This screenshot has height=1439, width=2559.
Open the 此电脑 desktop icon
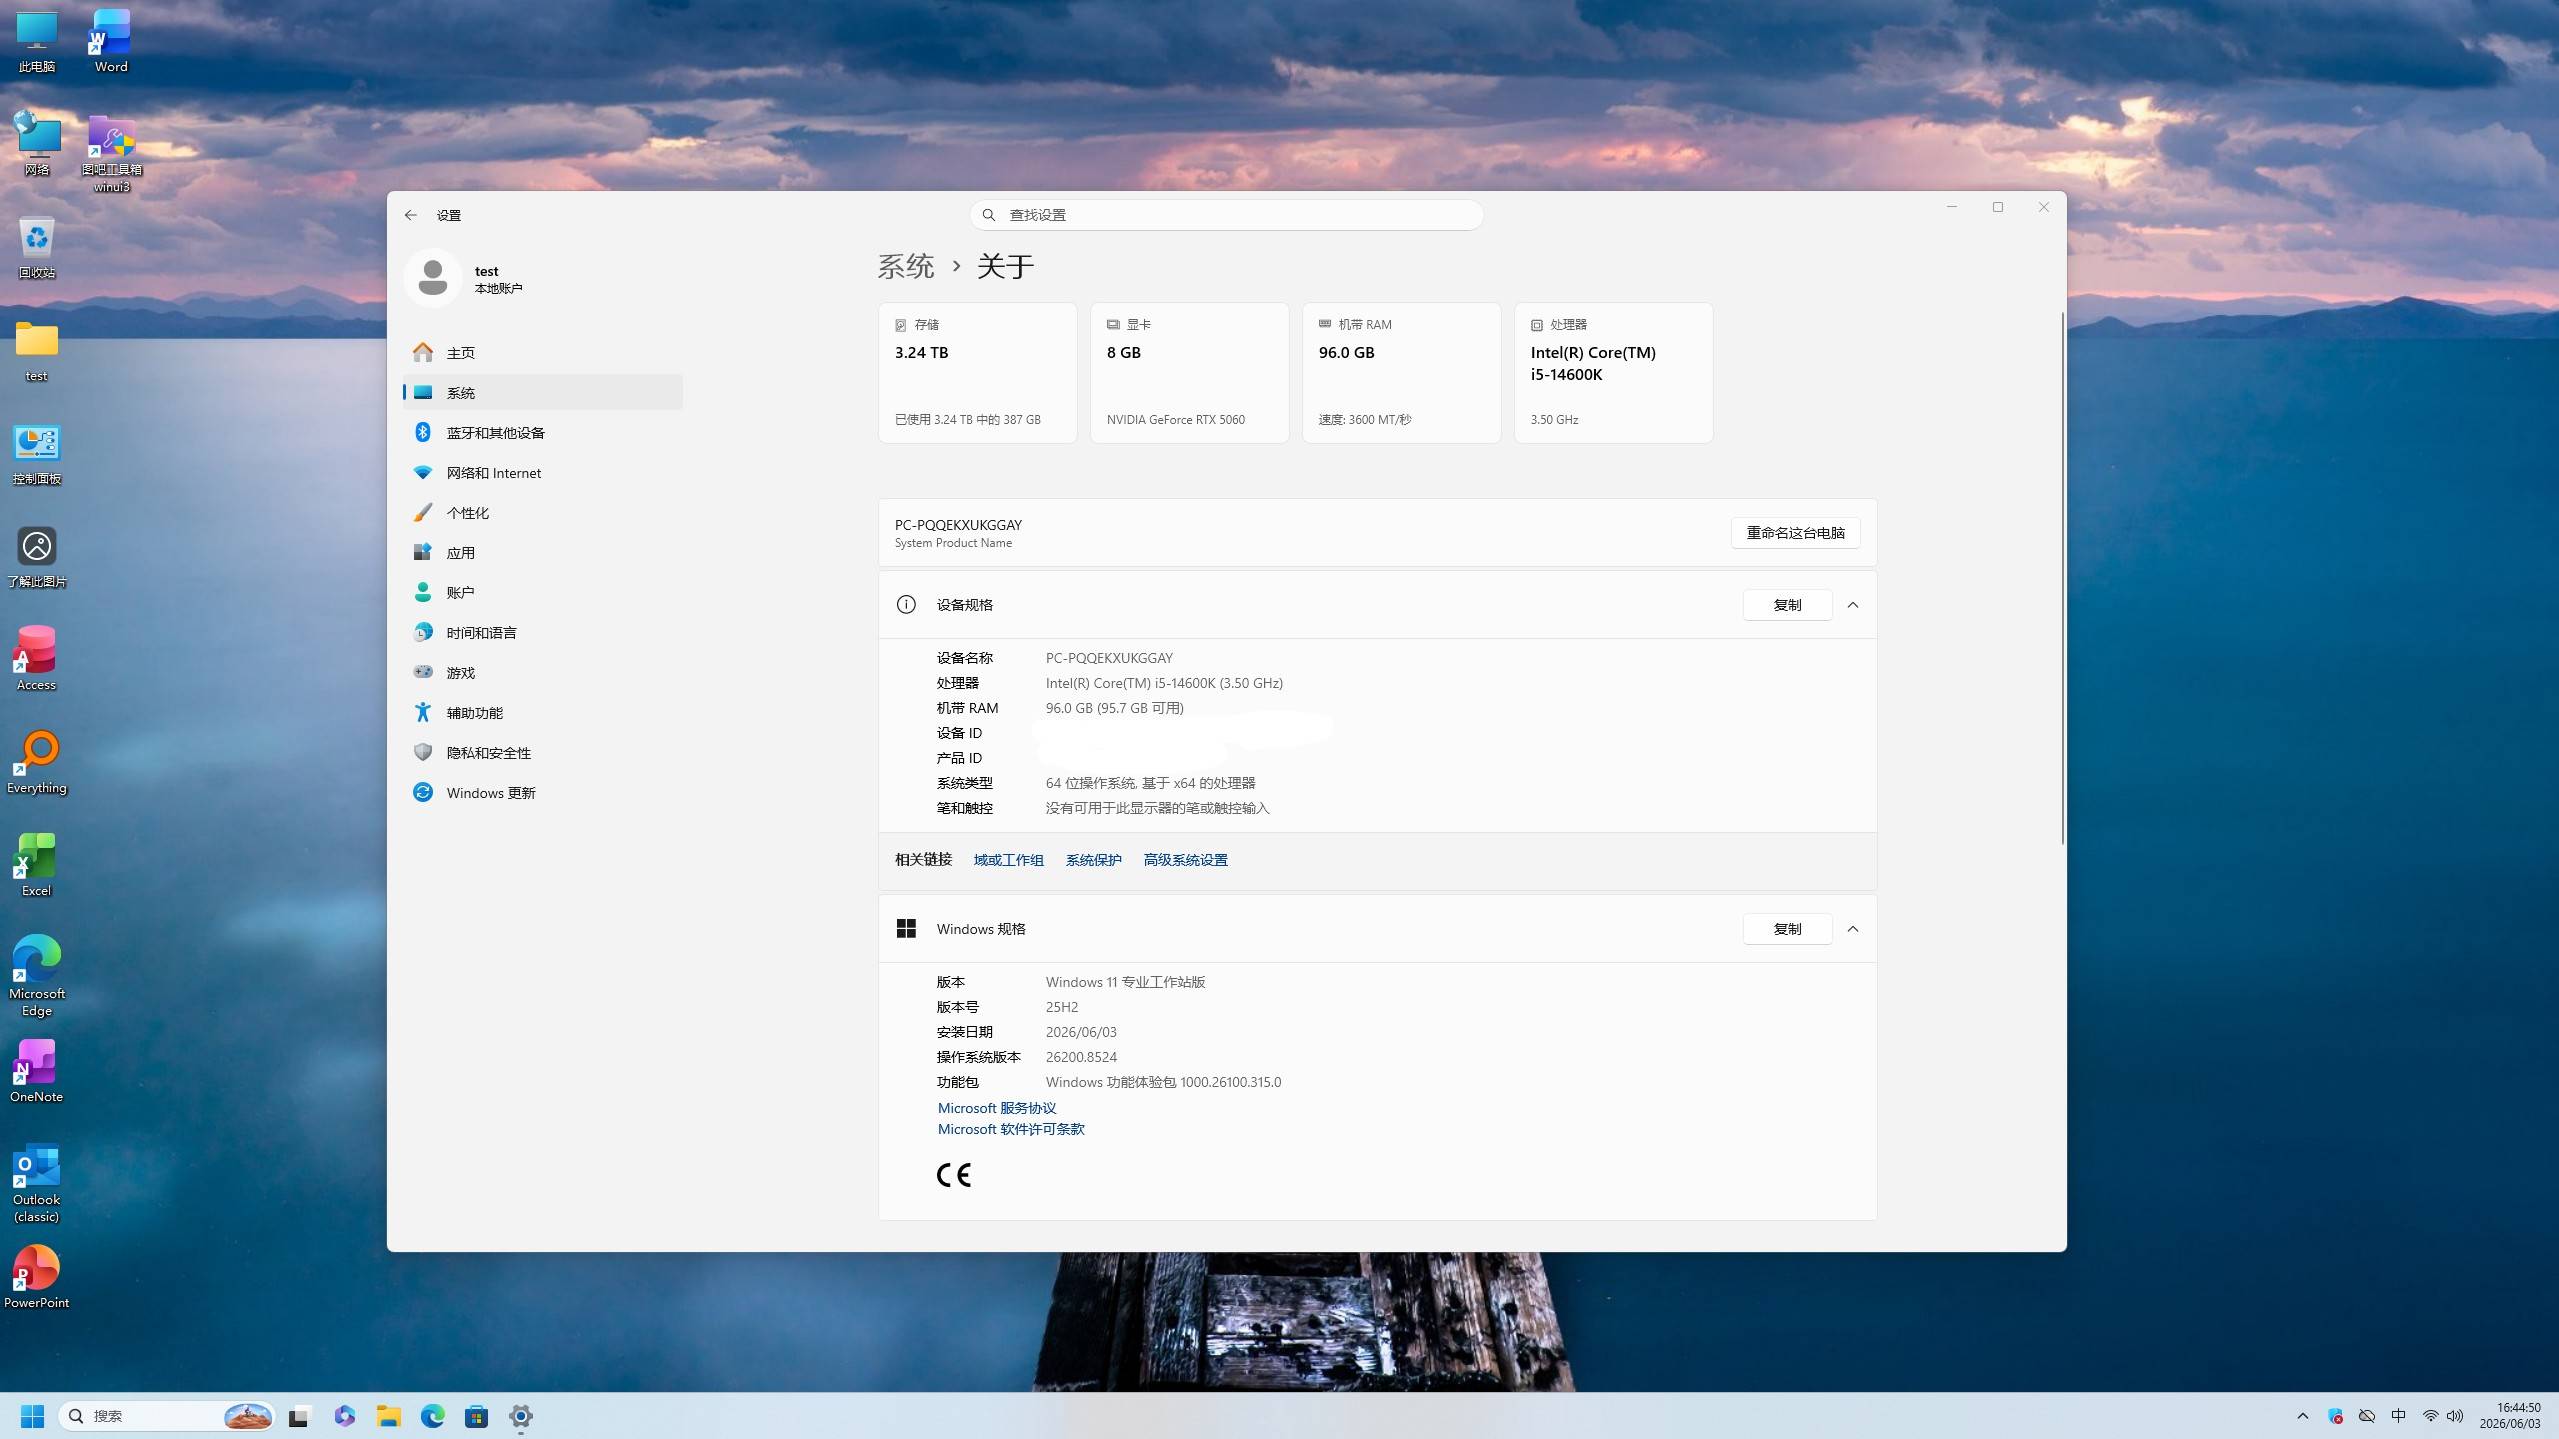point(37,42)
